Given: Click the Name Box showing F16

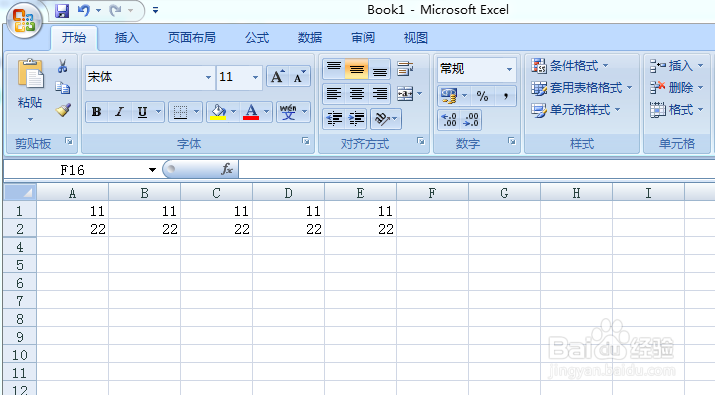Looking at the screenshot, I should (x=73, y=170).
